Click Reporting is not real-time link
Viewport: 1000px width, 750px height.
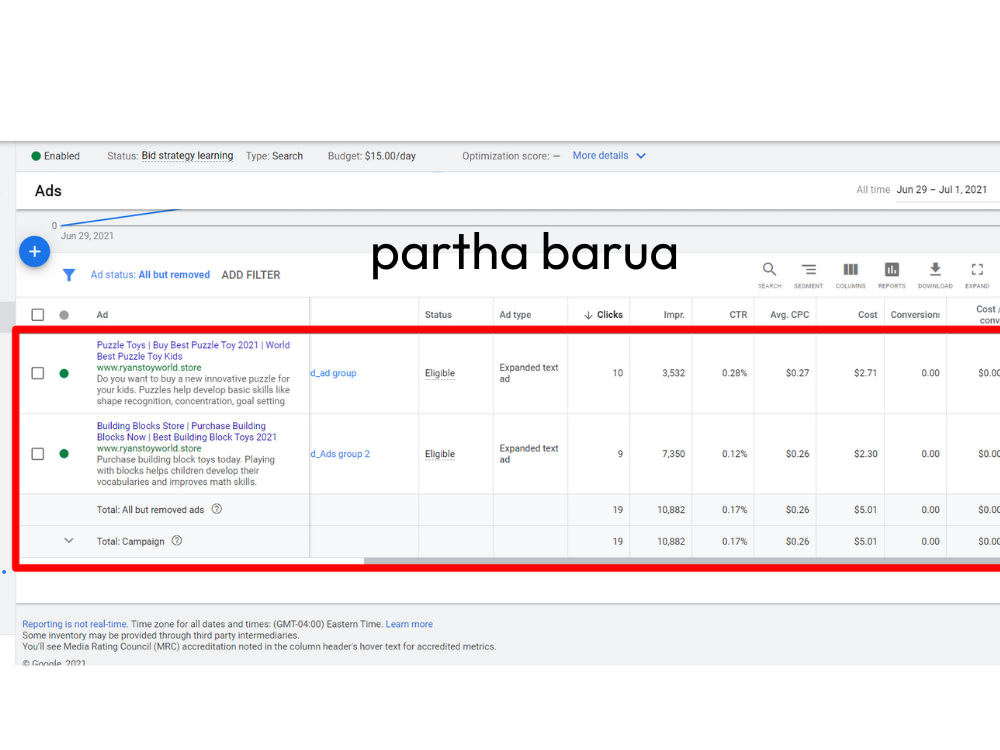coord(75,624)
